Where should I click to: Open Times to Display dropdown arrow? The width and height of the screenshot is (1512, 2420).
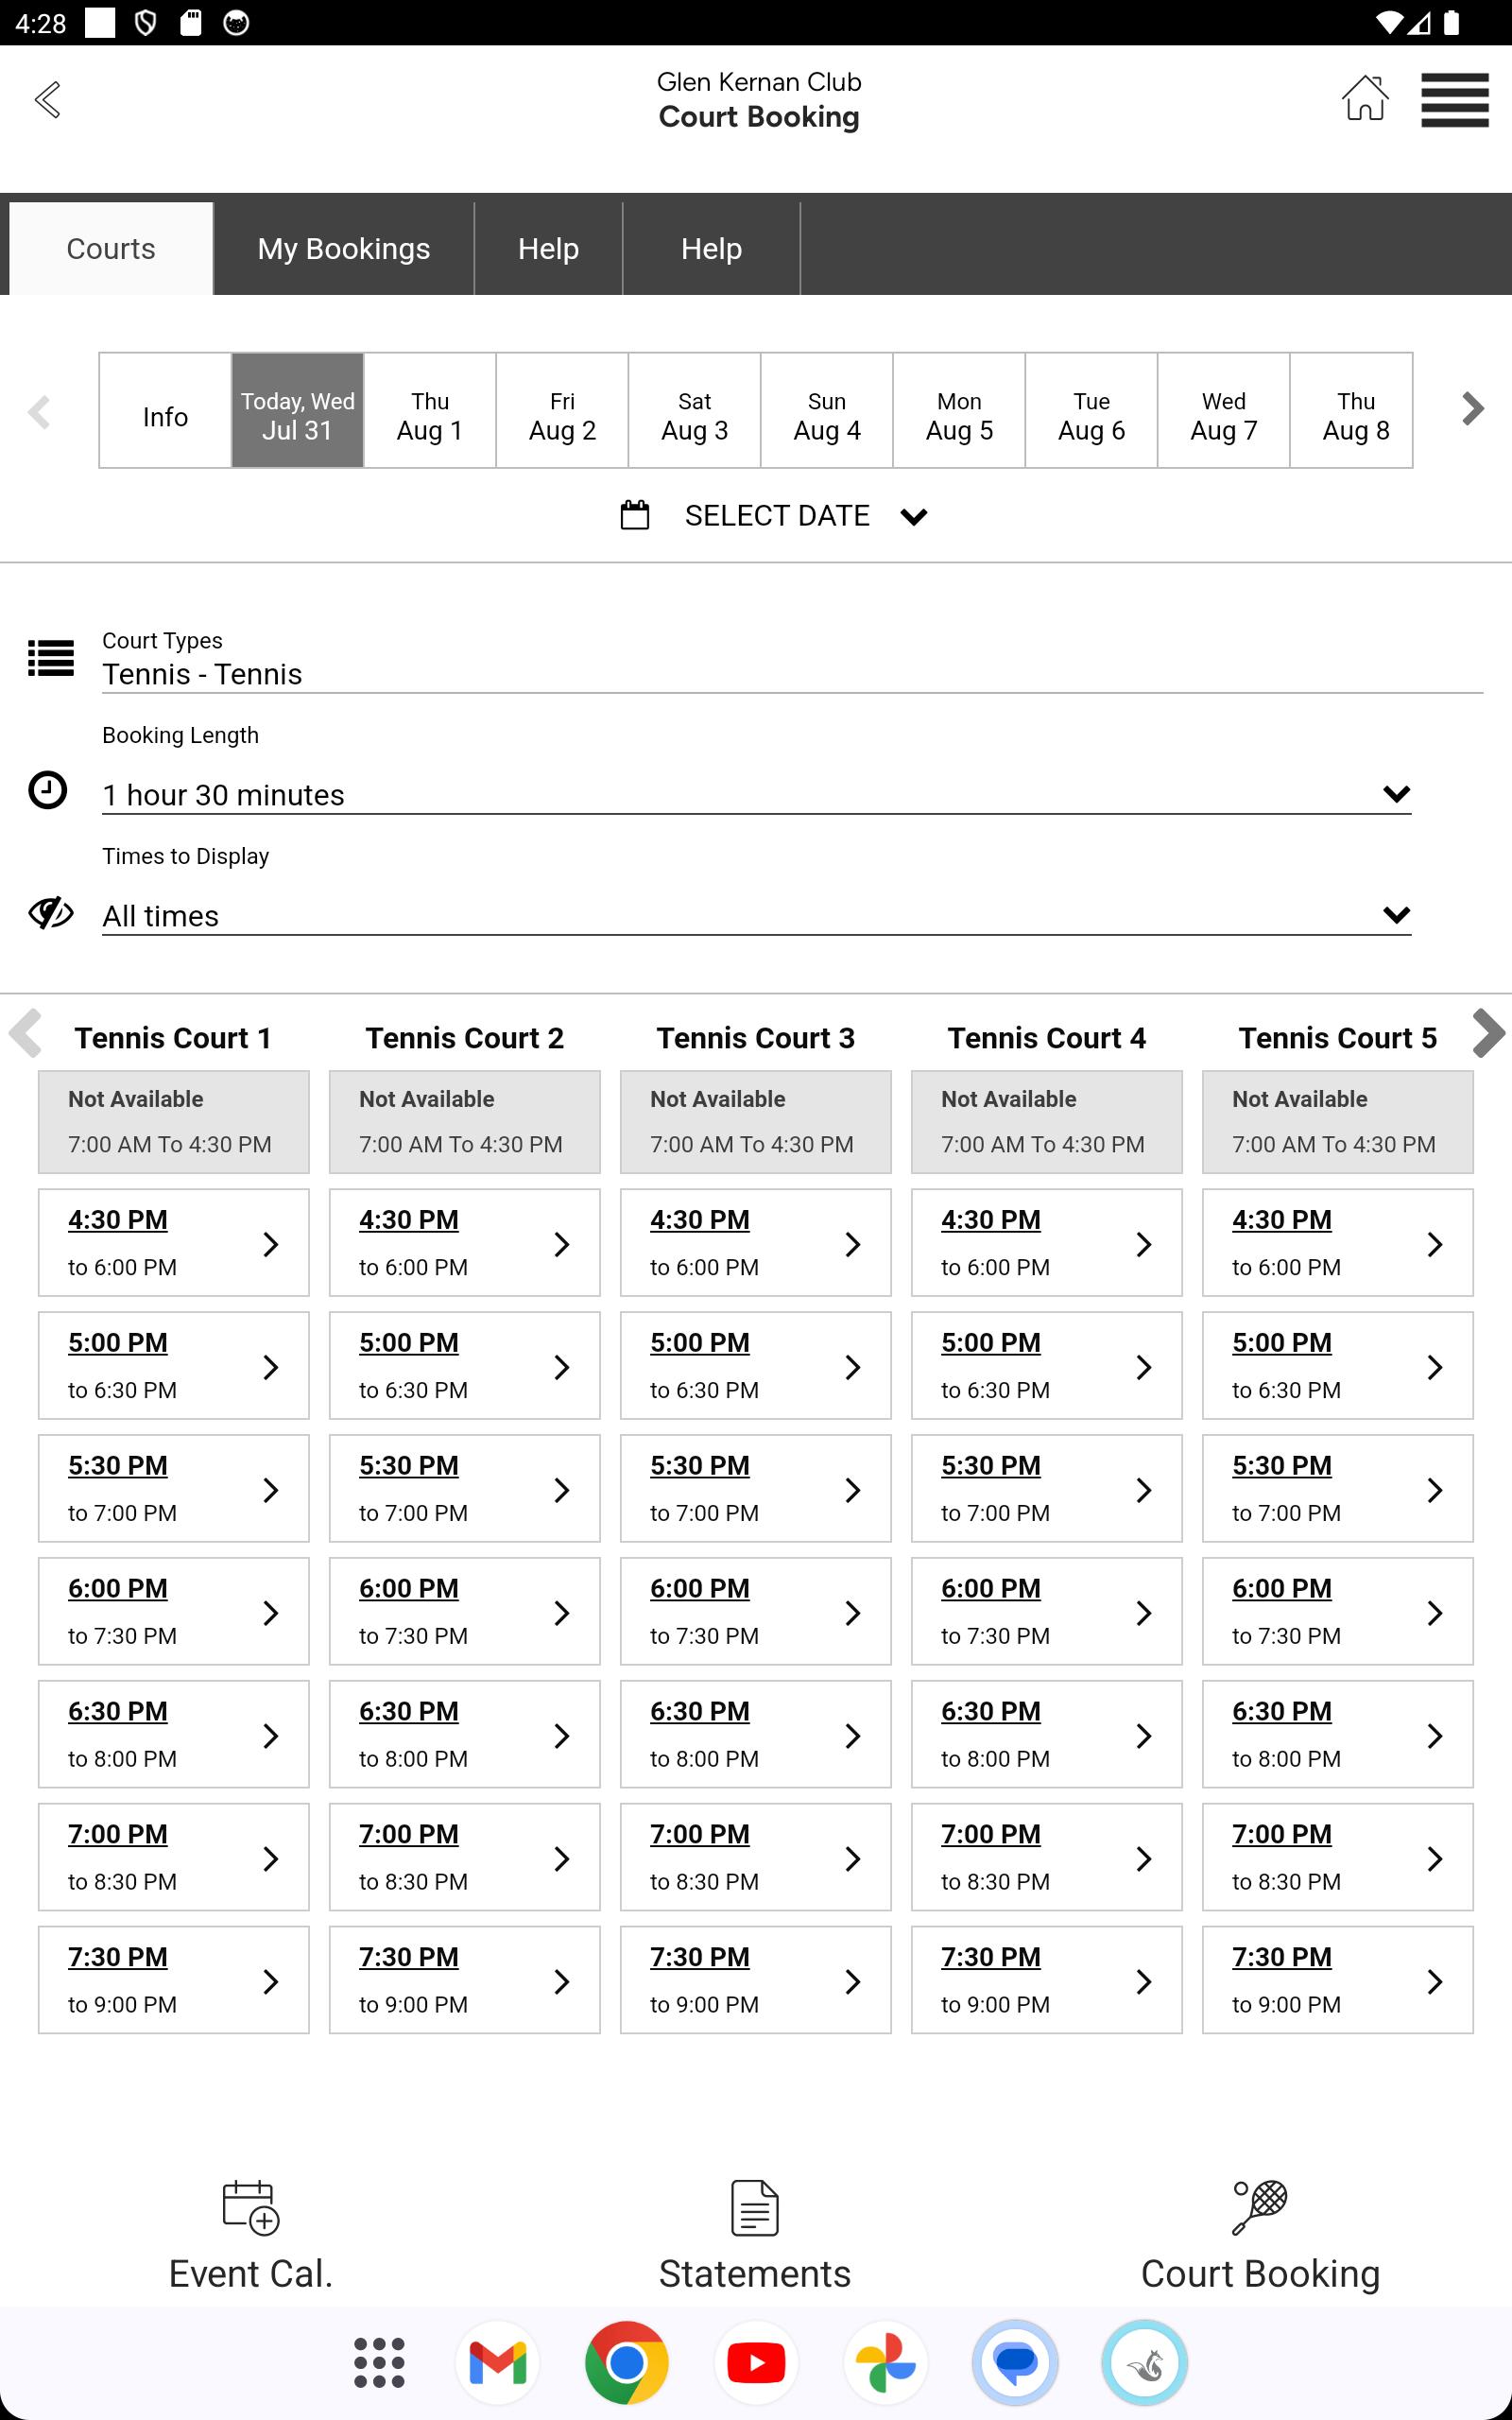click(x=1396, y=915)
